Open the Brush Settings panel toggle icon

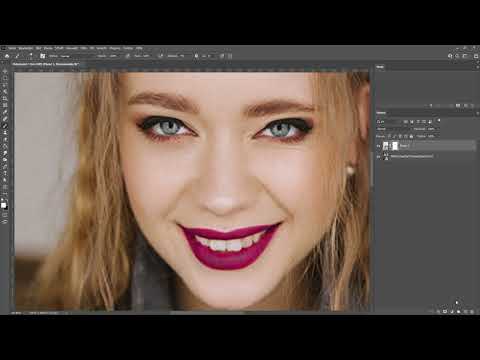click(x=43, y=56)
